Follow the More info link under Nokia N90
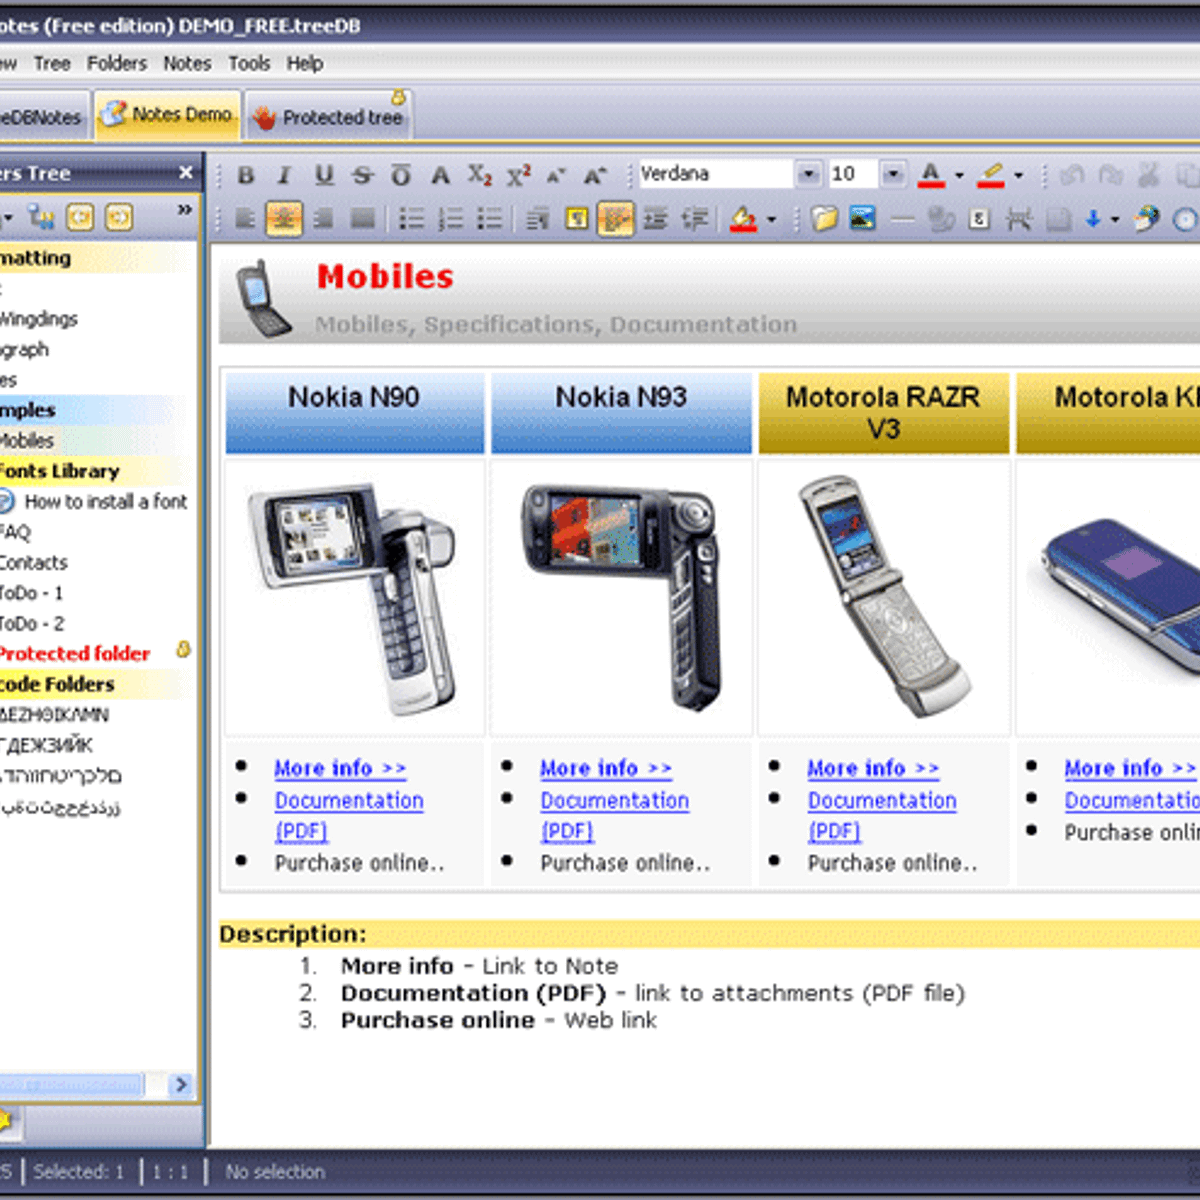The image size is (1200, 1200). (x=339, y=768)
